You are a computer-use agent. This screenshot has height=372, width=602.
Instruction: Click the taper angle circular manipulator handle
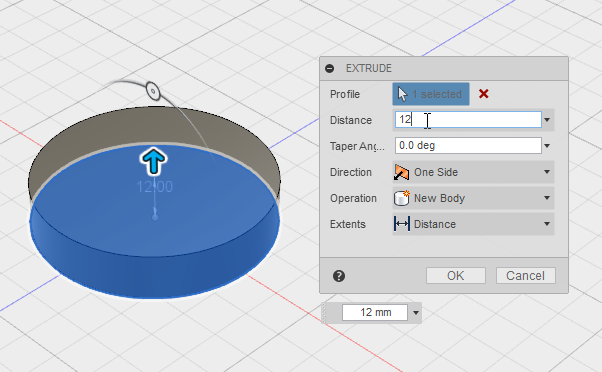pyautogui.click(x=153, y=91)
